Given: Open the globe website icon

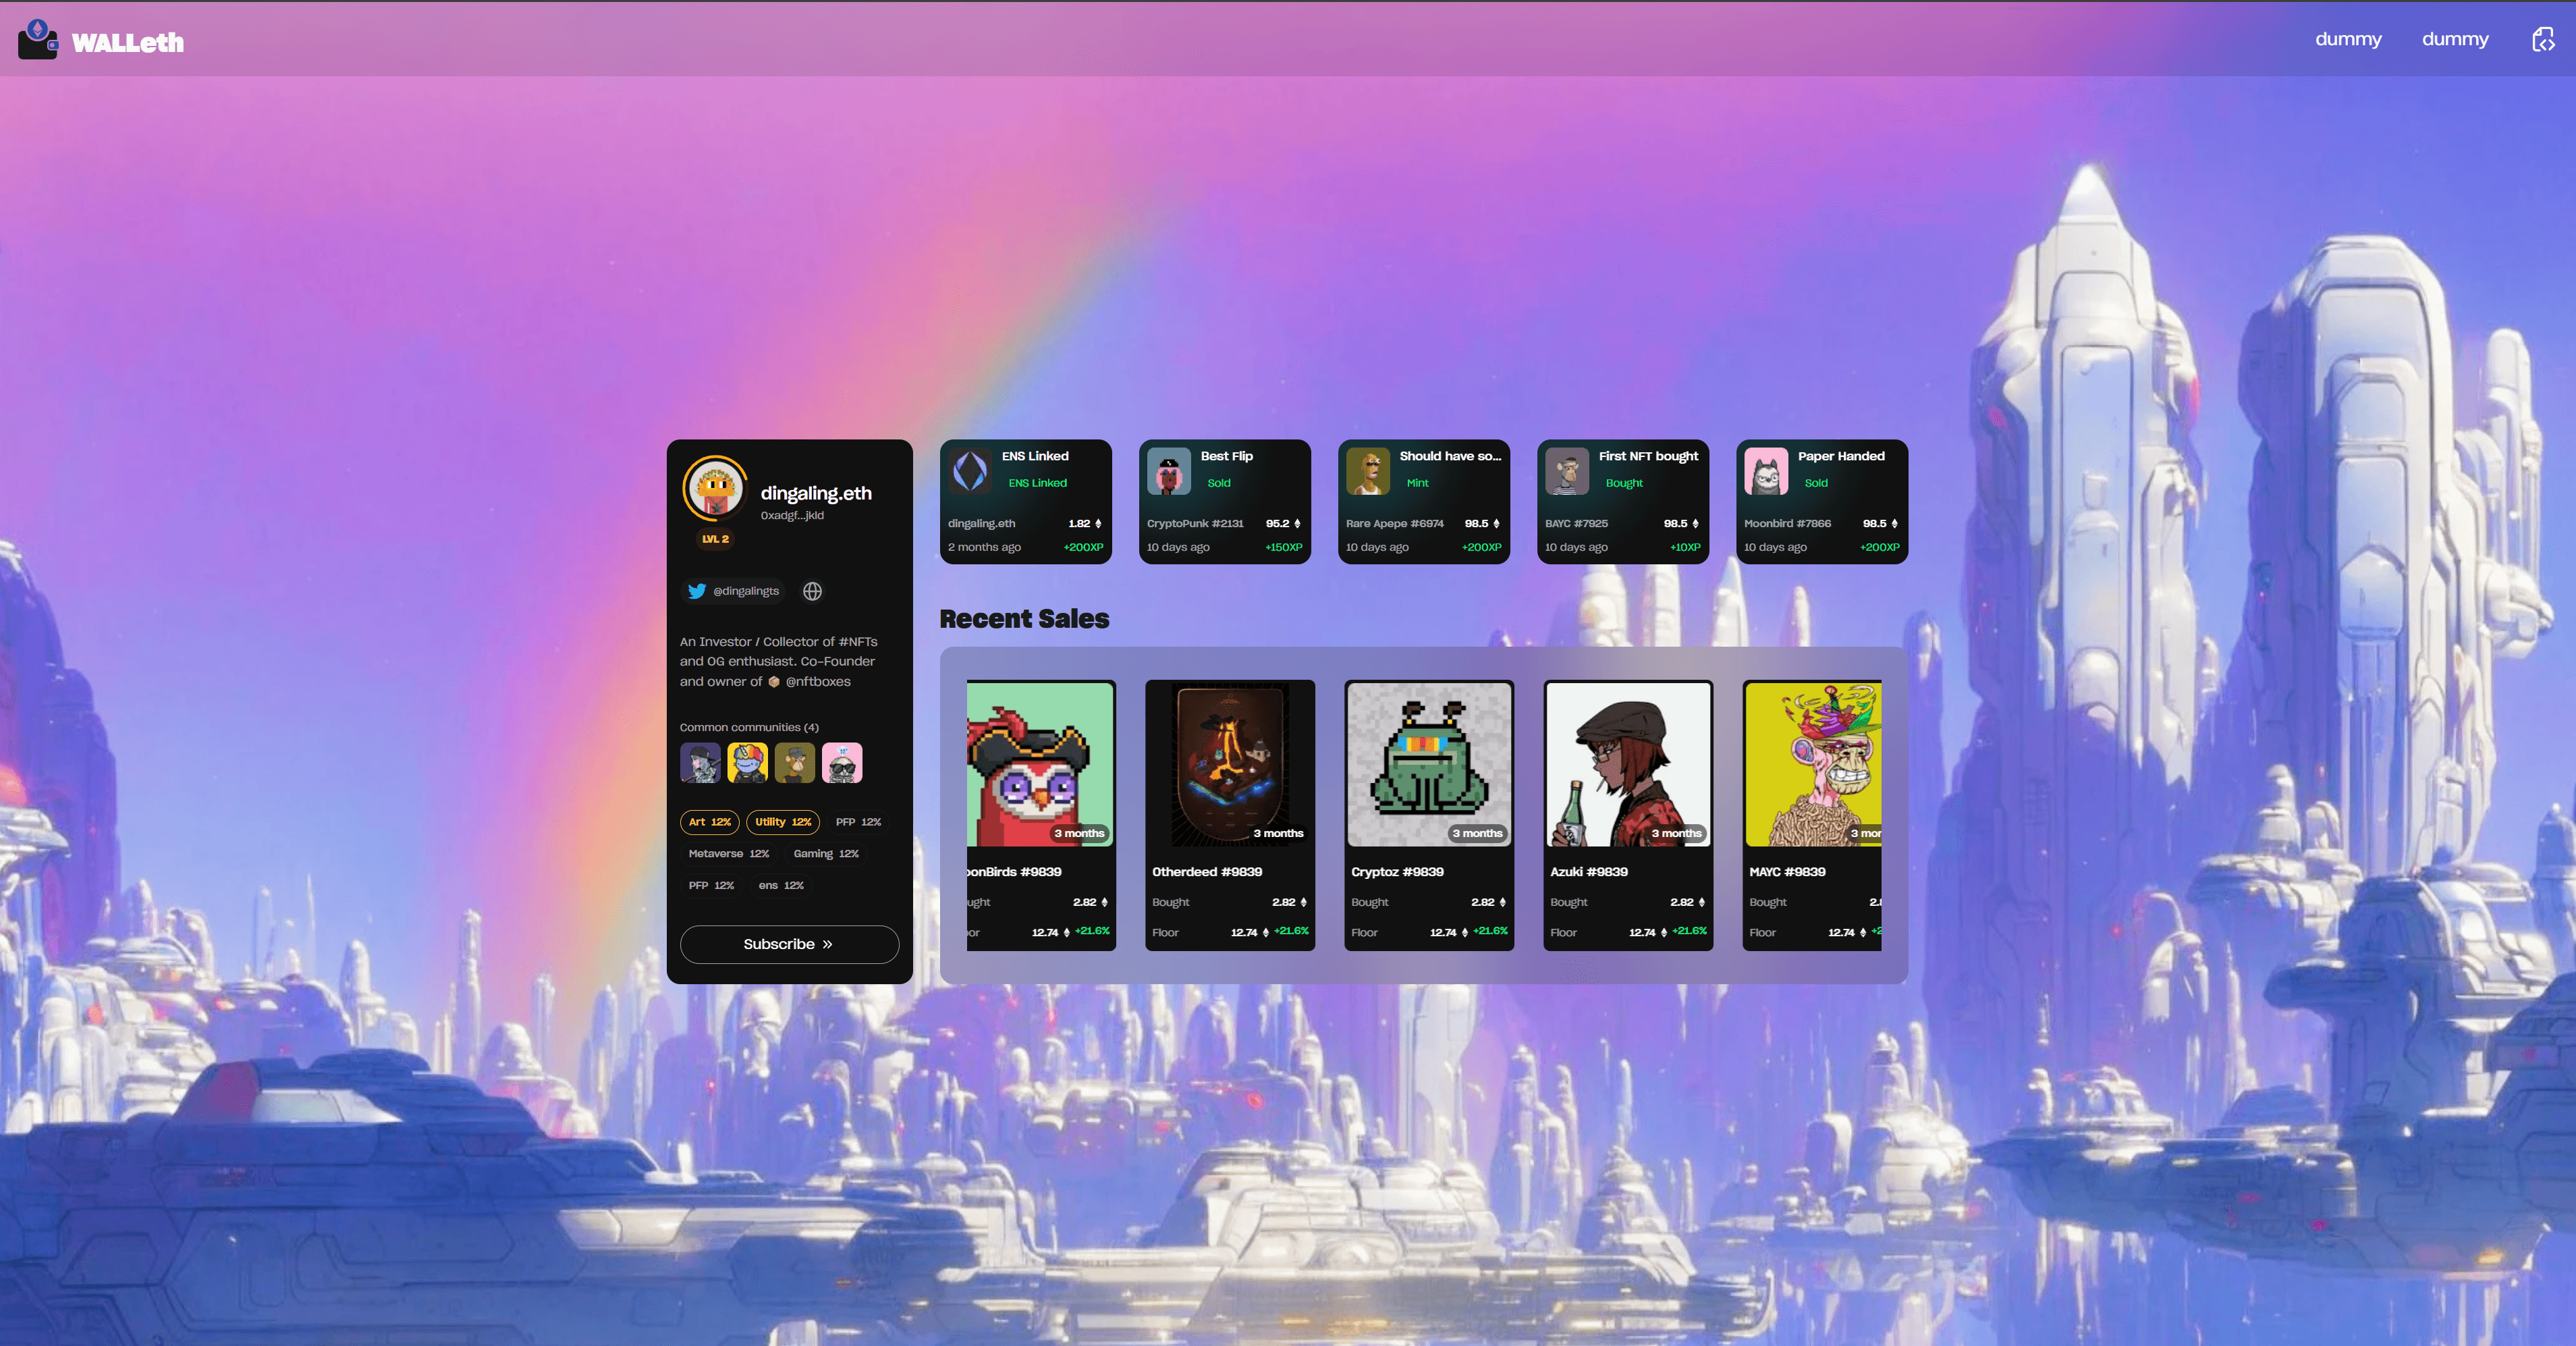Looking at the screenshot, I should click(812, 591).
